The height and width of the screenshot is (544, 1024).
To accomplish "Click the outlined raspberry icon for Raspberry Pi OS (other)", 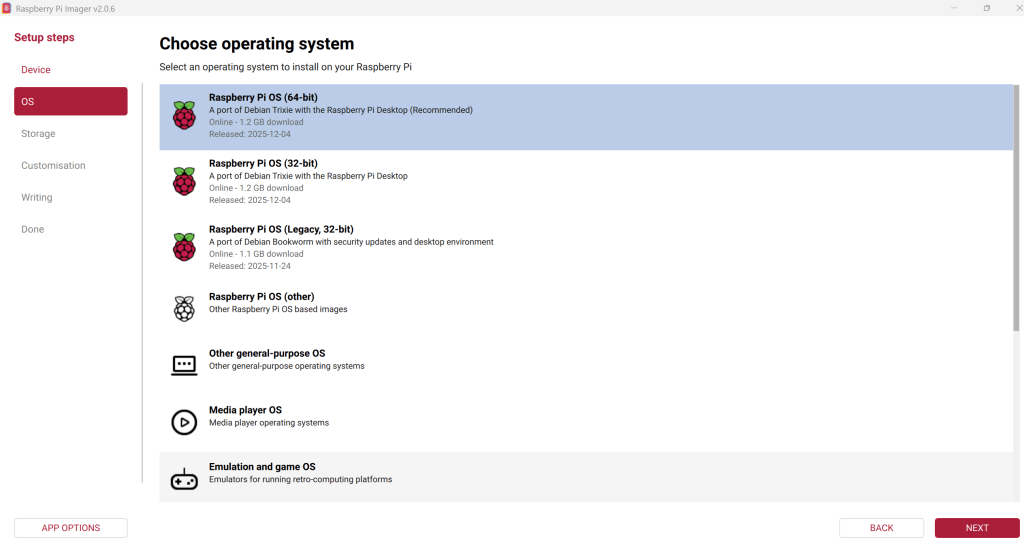I will [x=184, y=309].
